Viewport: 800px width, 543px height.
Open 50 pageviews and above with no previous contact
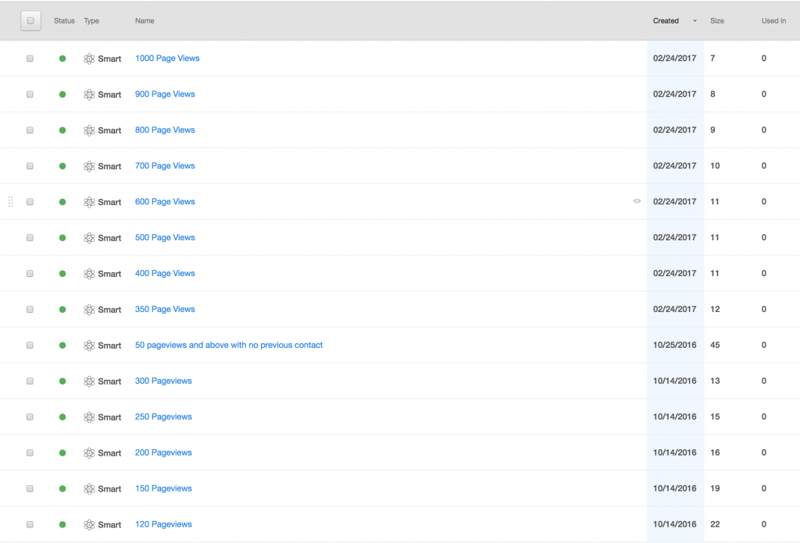[x=229, y=345]
